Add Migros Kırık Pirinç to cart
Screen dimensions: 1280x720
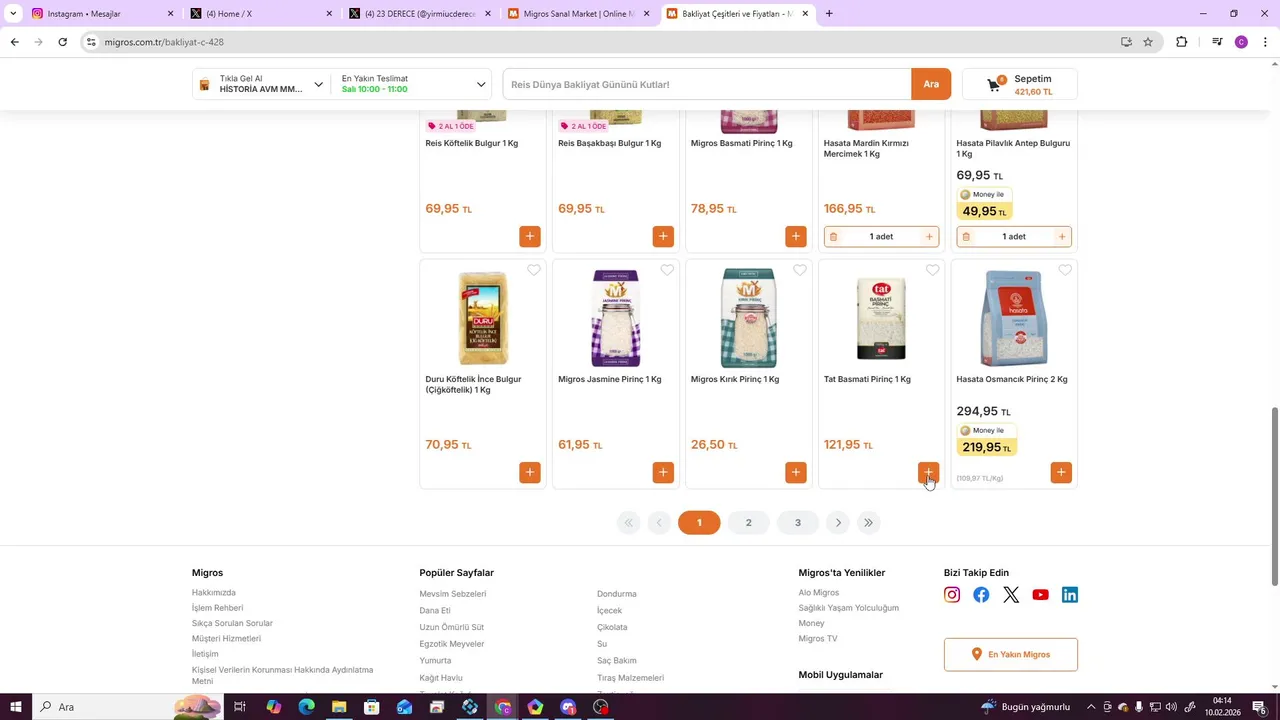tap(796, 472)
